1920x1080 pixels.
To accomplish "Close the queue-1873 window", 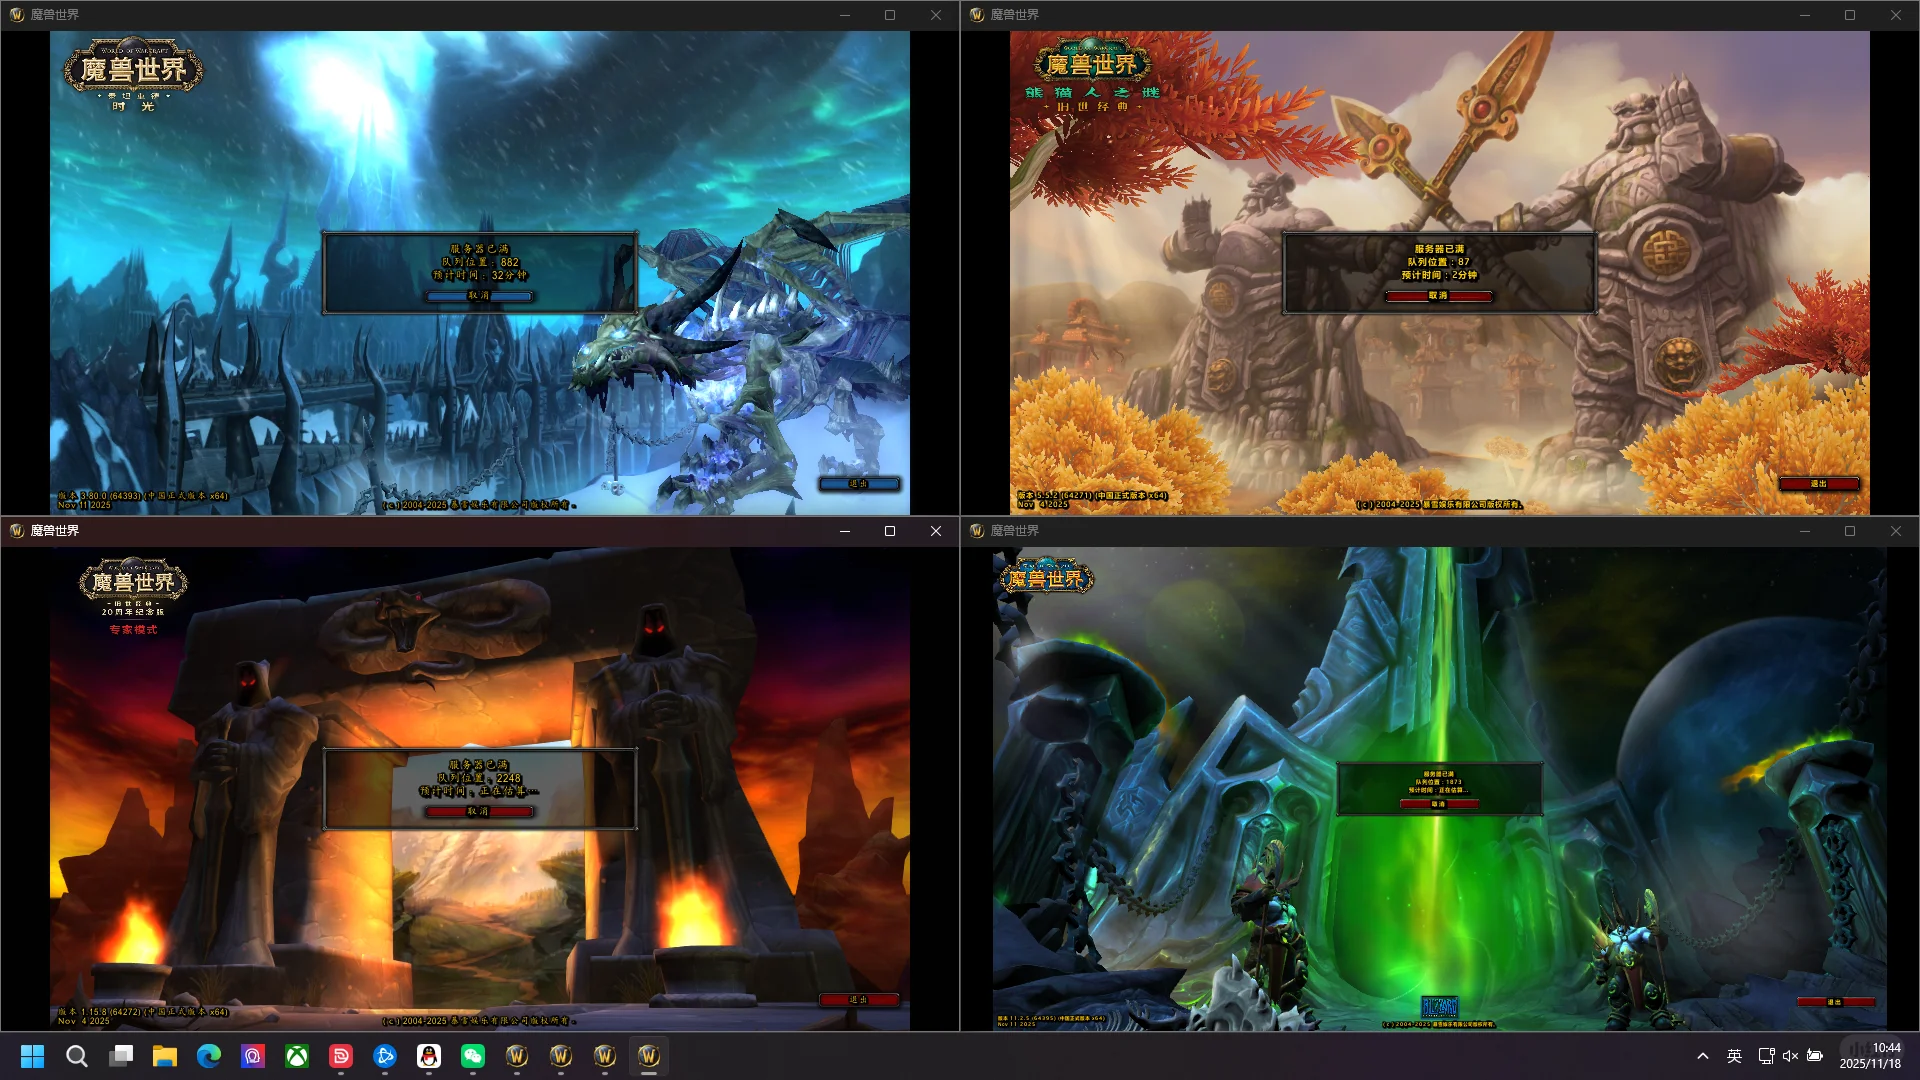I will pyautogui.click(x=1896, y=531).
